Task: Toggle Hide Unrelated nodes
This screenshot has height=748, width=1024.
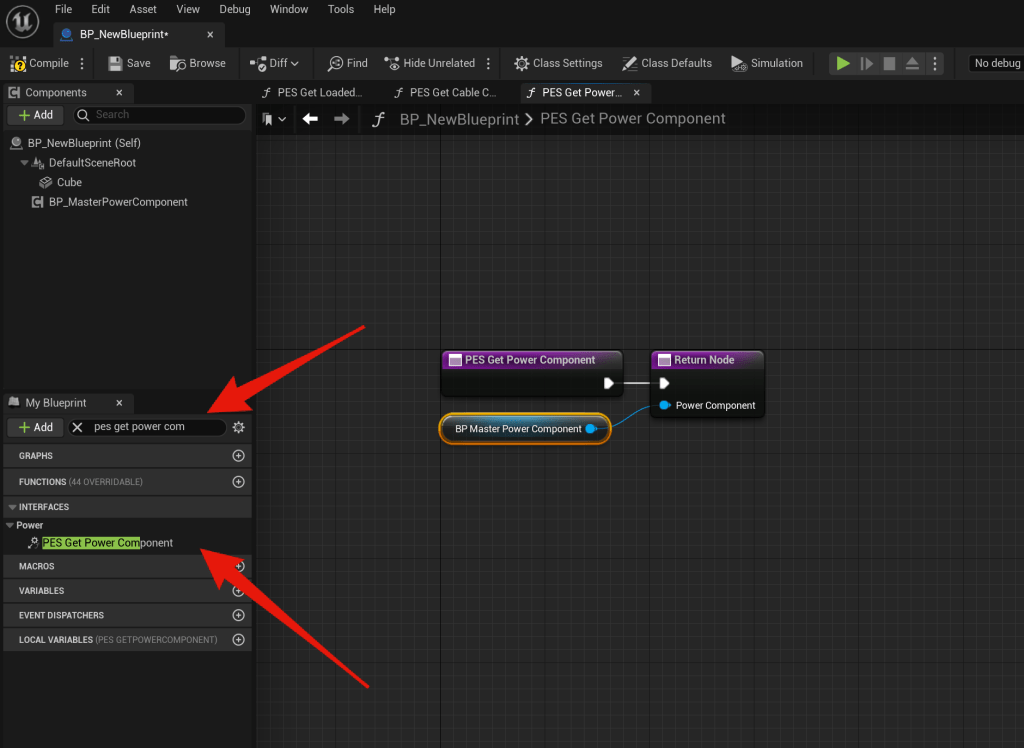Action: pos(429,63)
